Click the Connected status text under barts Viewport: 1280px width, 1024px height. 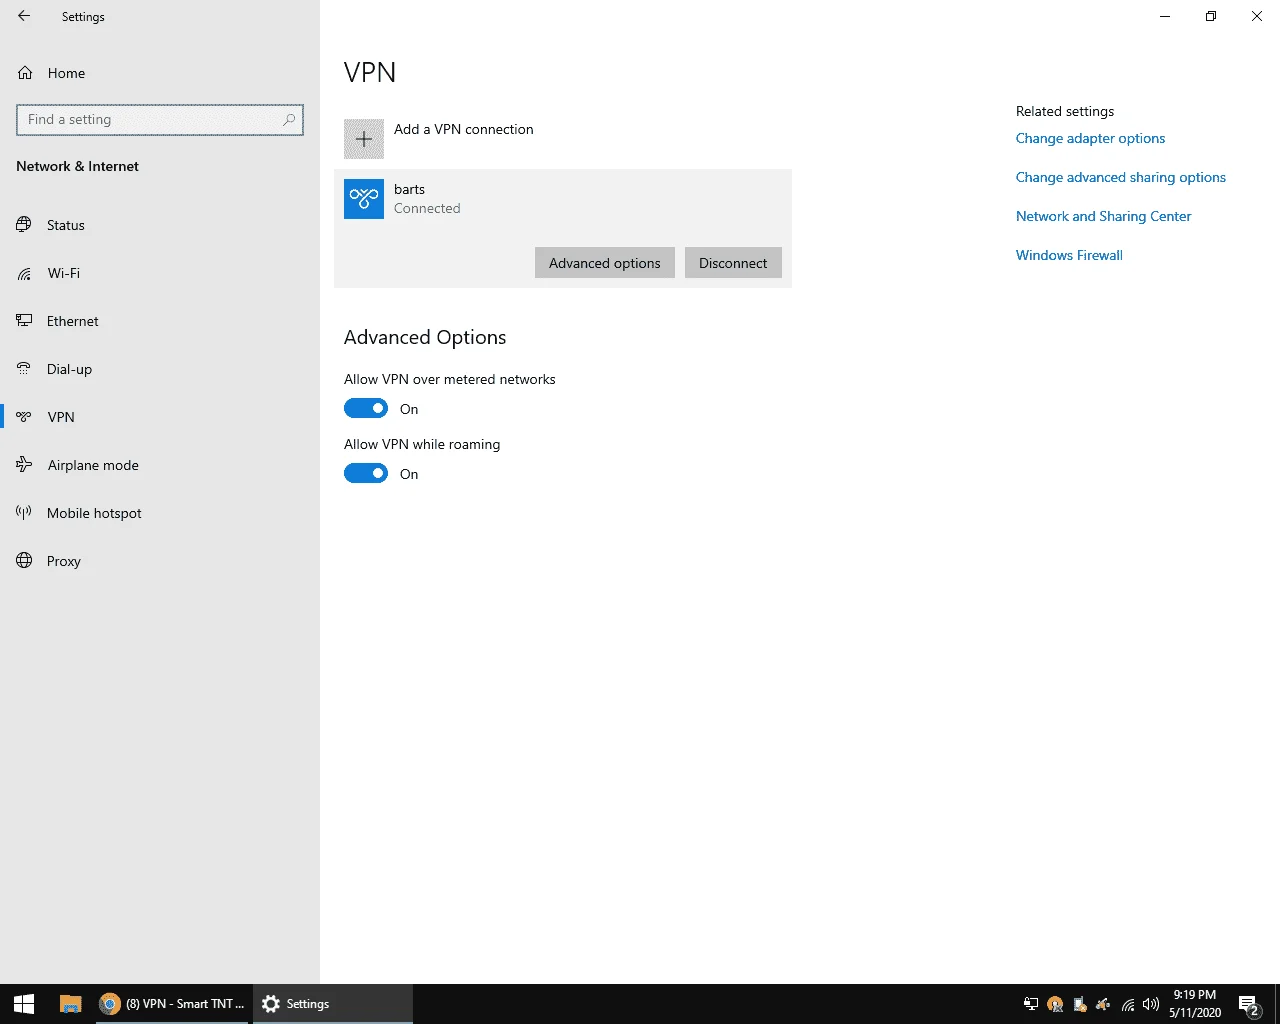(427, 208)
